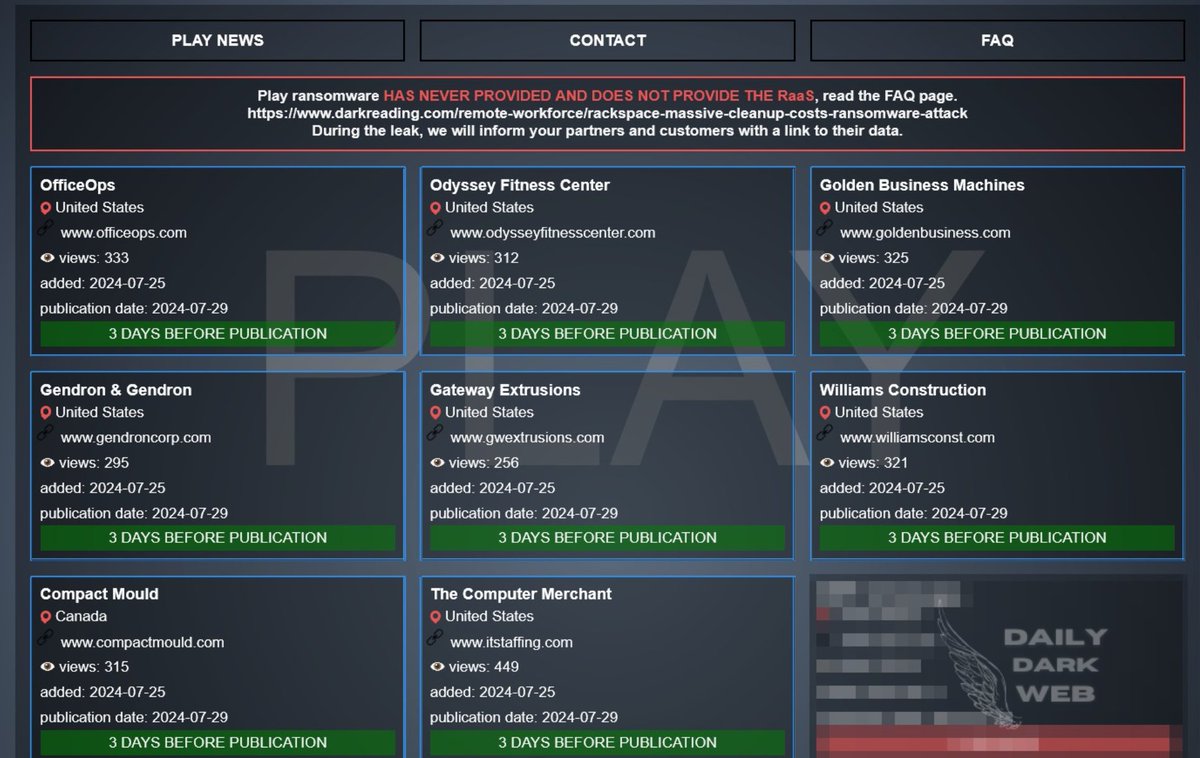Click the link icon beside www.gendroncorp.com

45,434
